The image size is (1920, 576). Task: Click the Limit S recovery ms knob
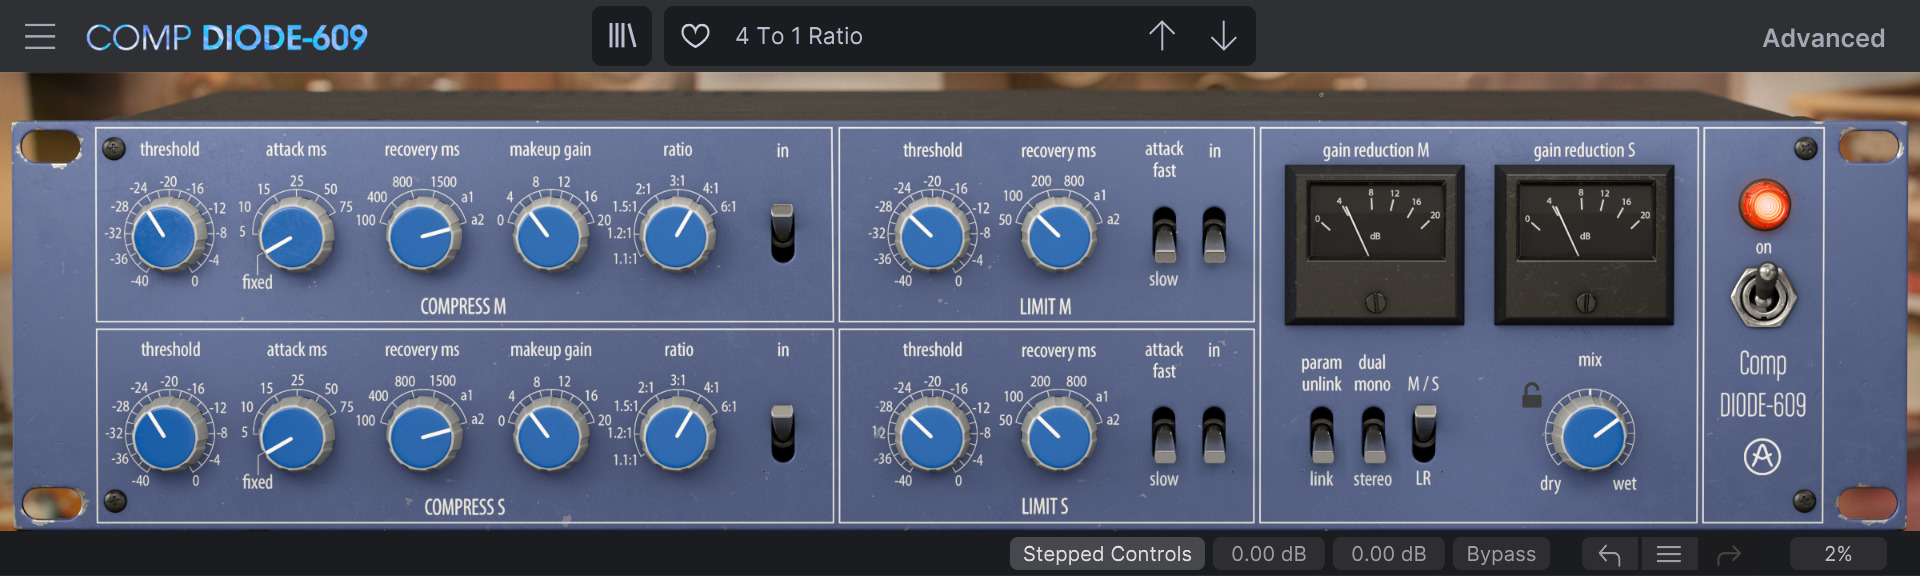click(1059, 436)
